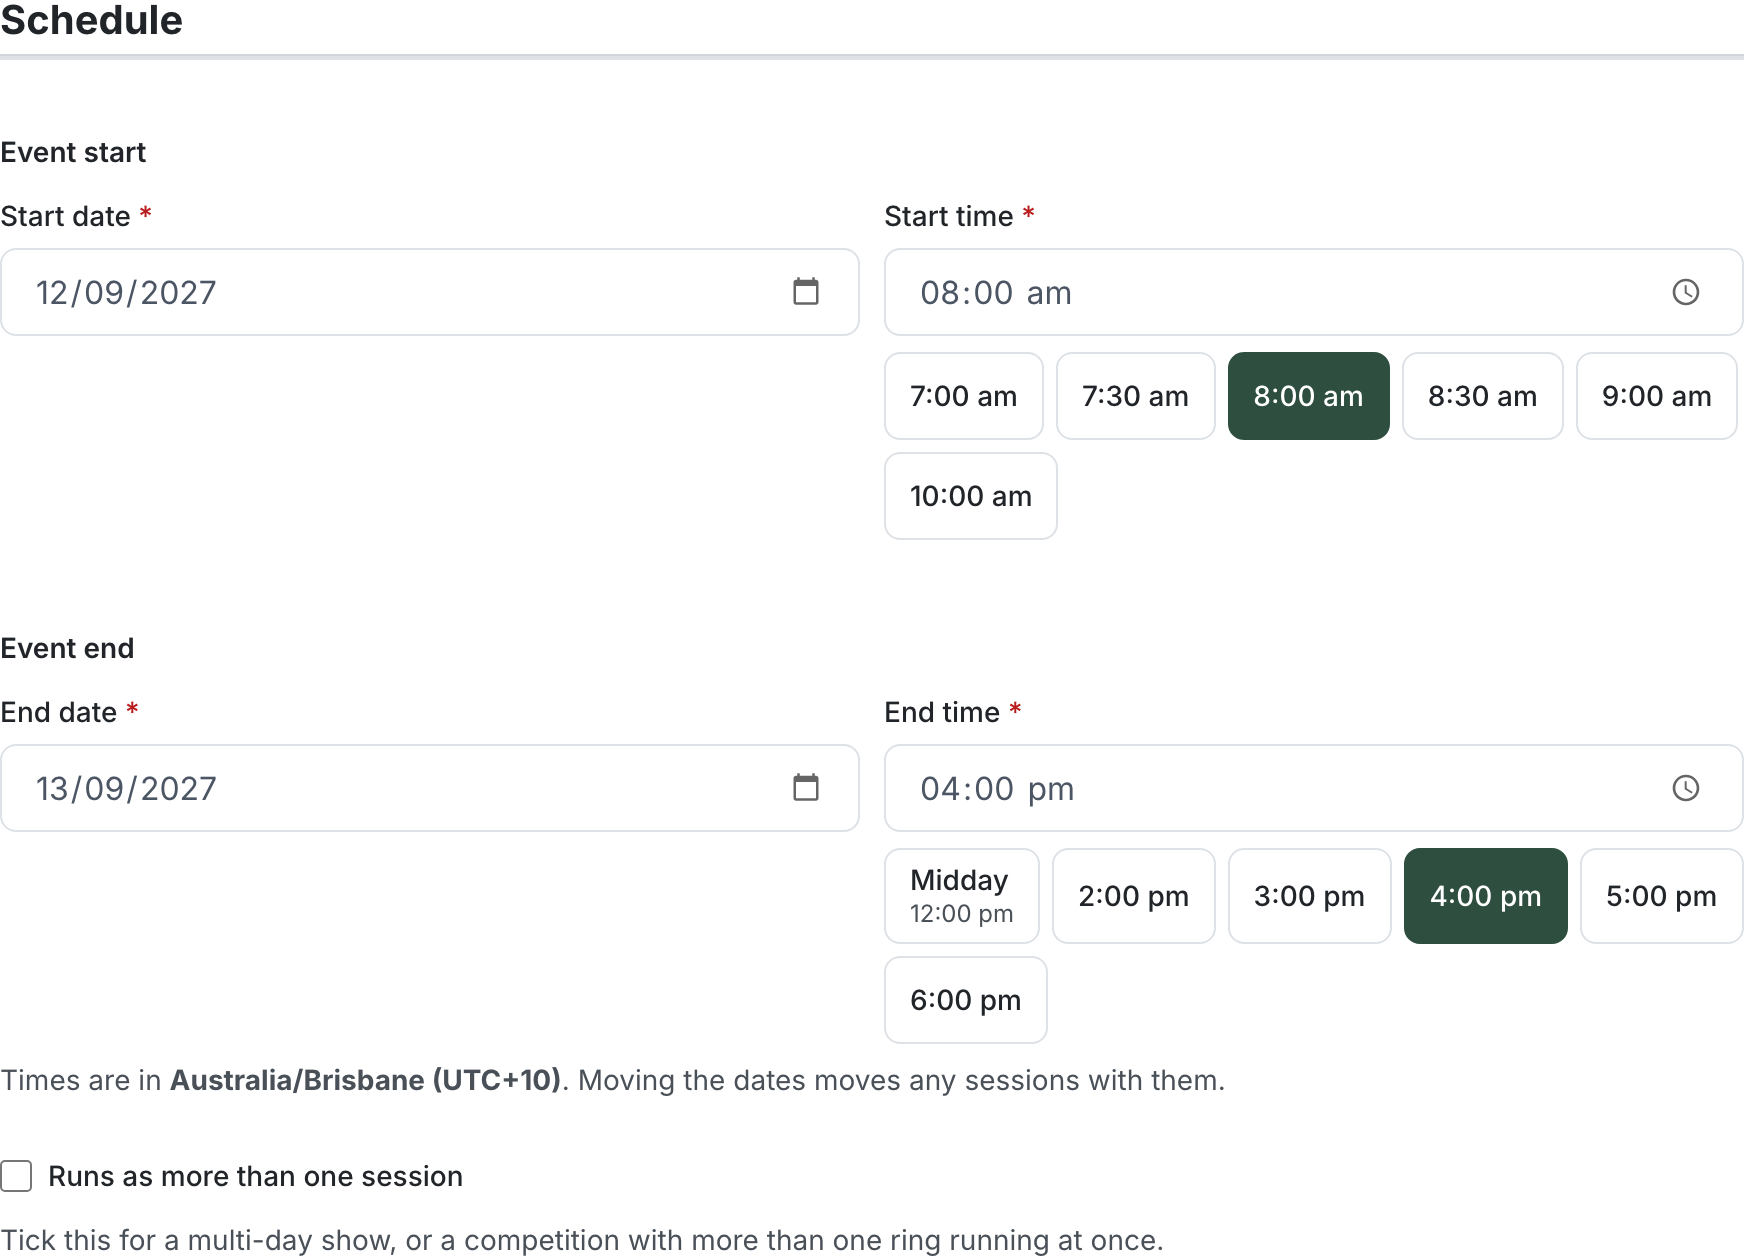Set end time to 2:00 pm
This screenshot has height=1260, width=1744.
tap(1134, 896)
